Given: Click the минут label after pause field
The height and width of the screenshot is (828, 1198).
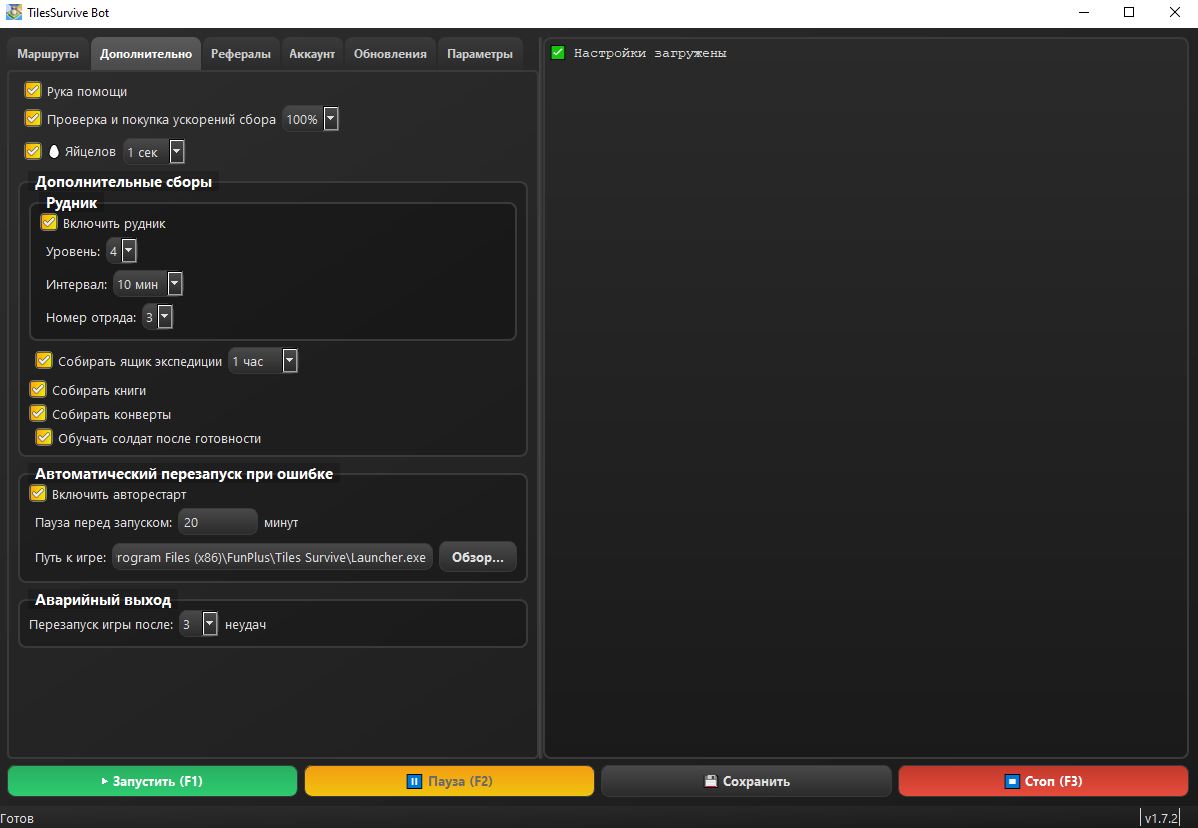Looking at the screenshot, I should tap(281, 522).
